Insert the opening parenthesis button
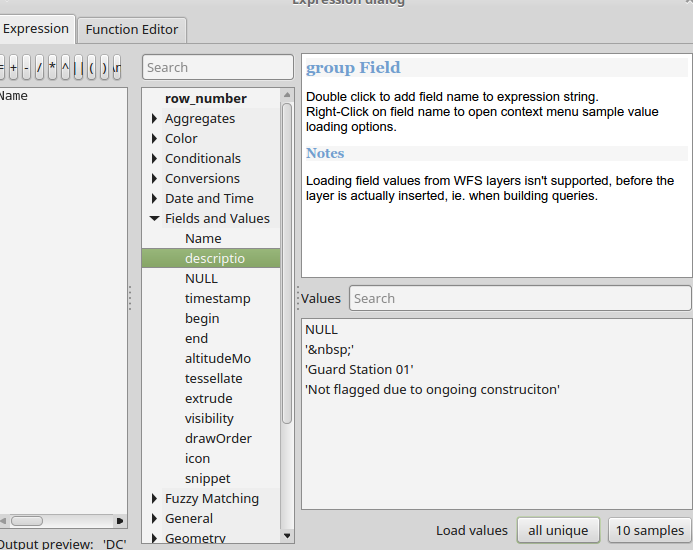This screenshot has height=550, width=693. (x=91, y=68)
